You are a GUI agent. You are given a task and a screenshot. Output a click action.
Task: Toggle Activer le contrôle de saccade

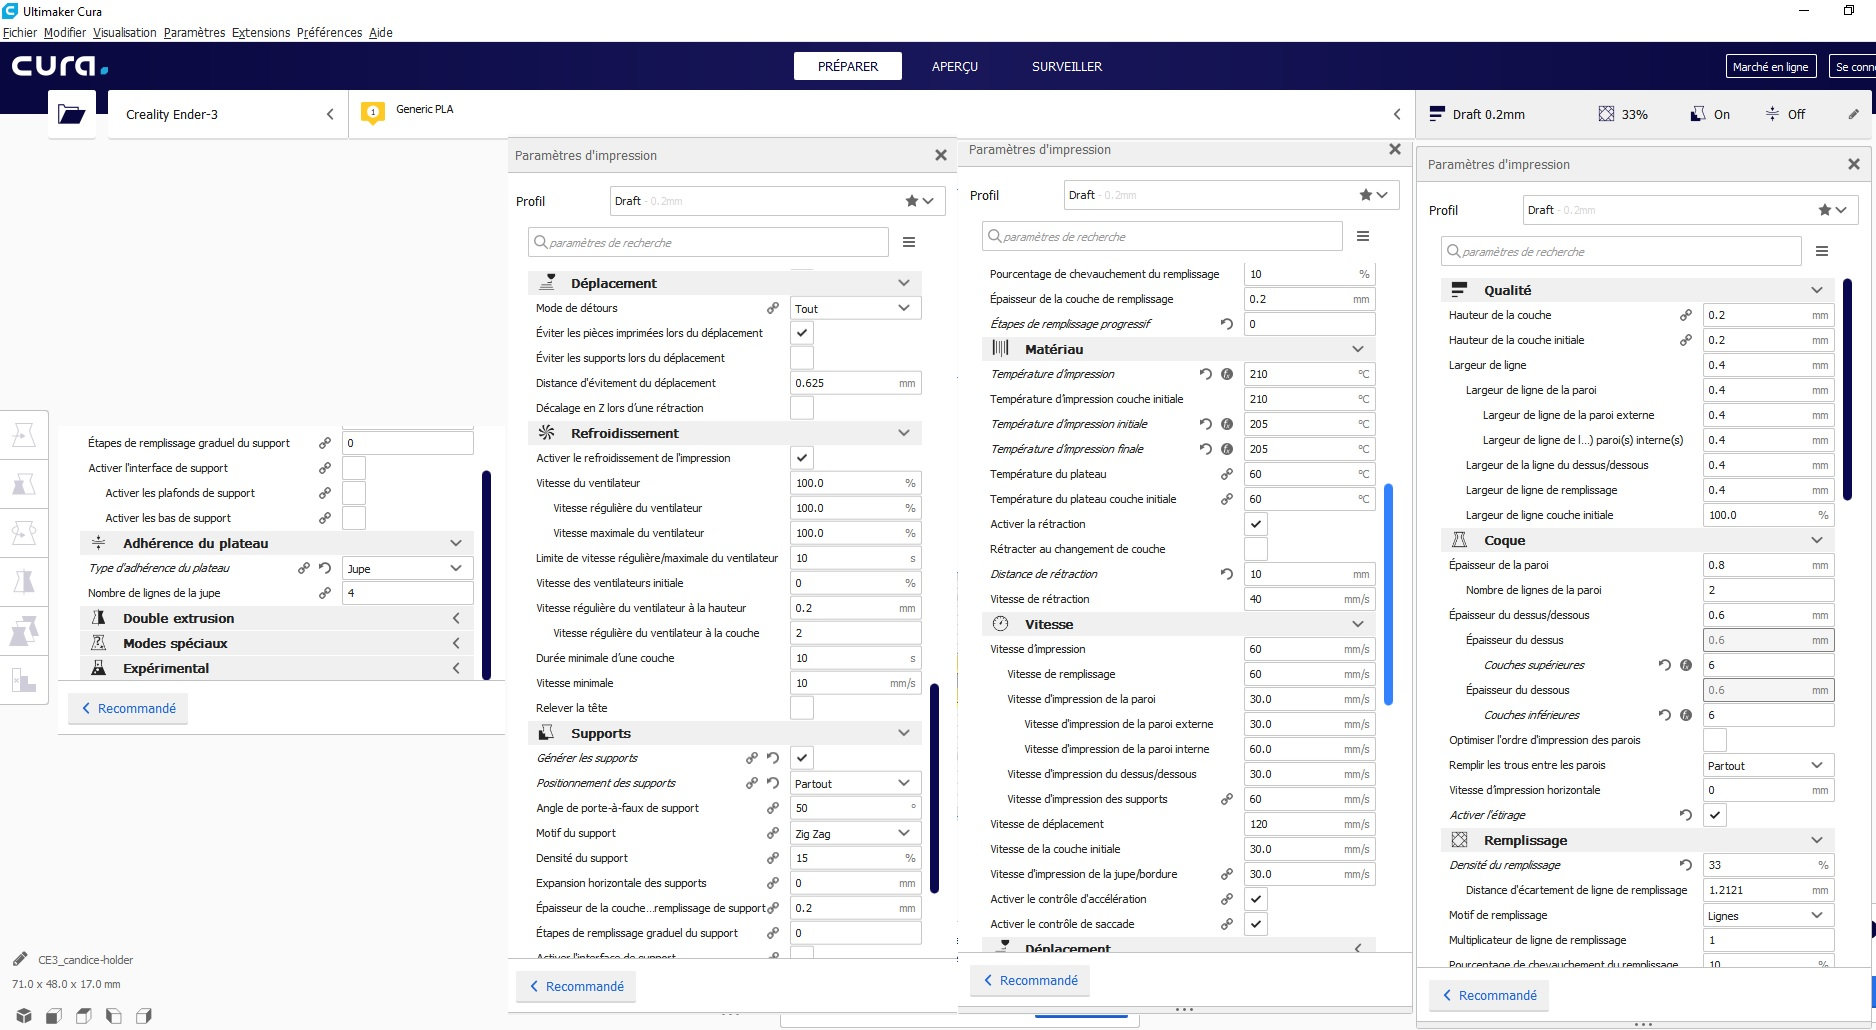click(x=1256, y=924)
